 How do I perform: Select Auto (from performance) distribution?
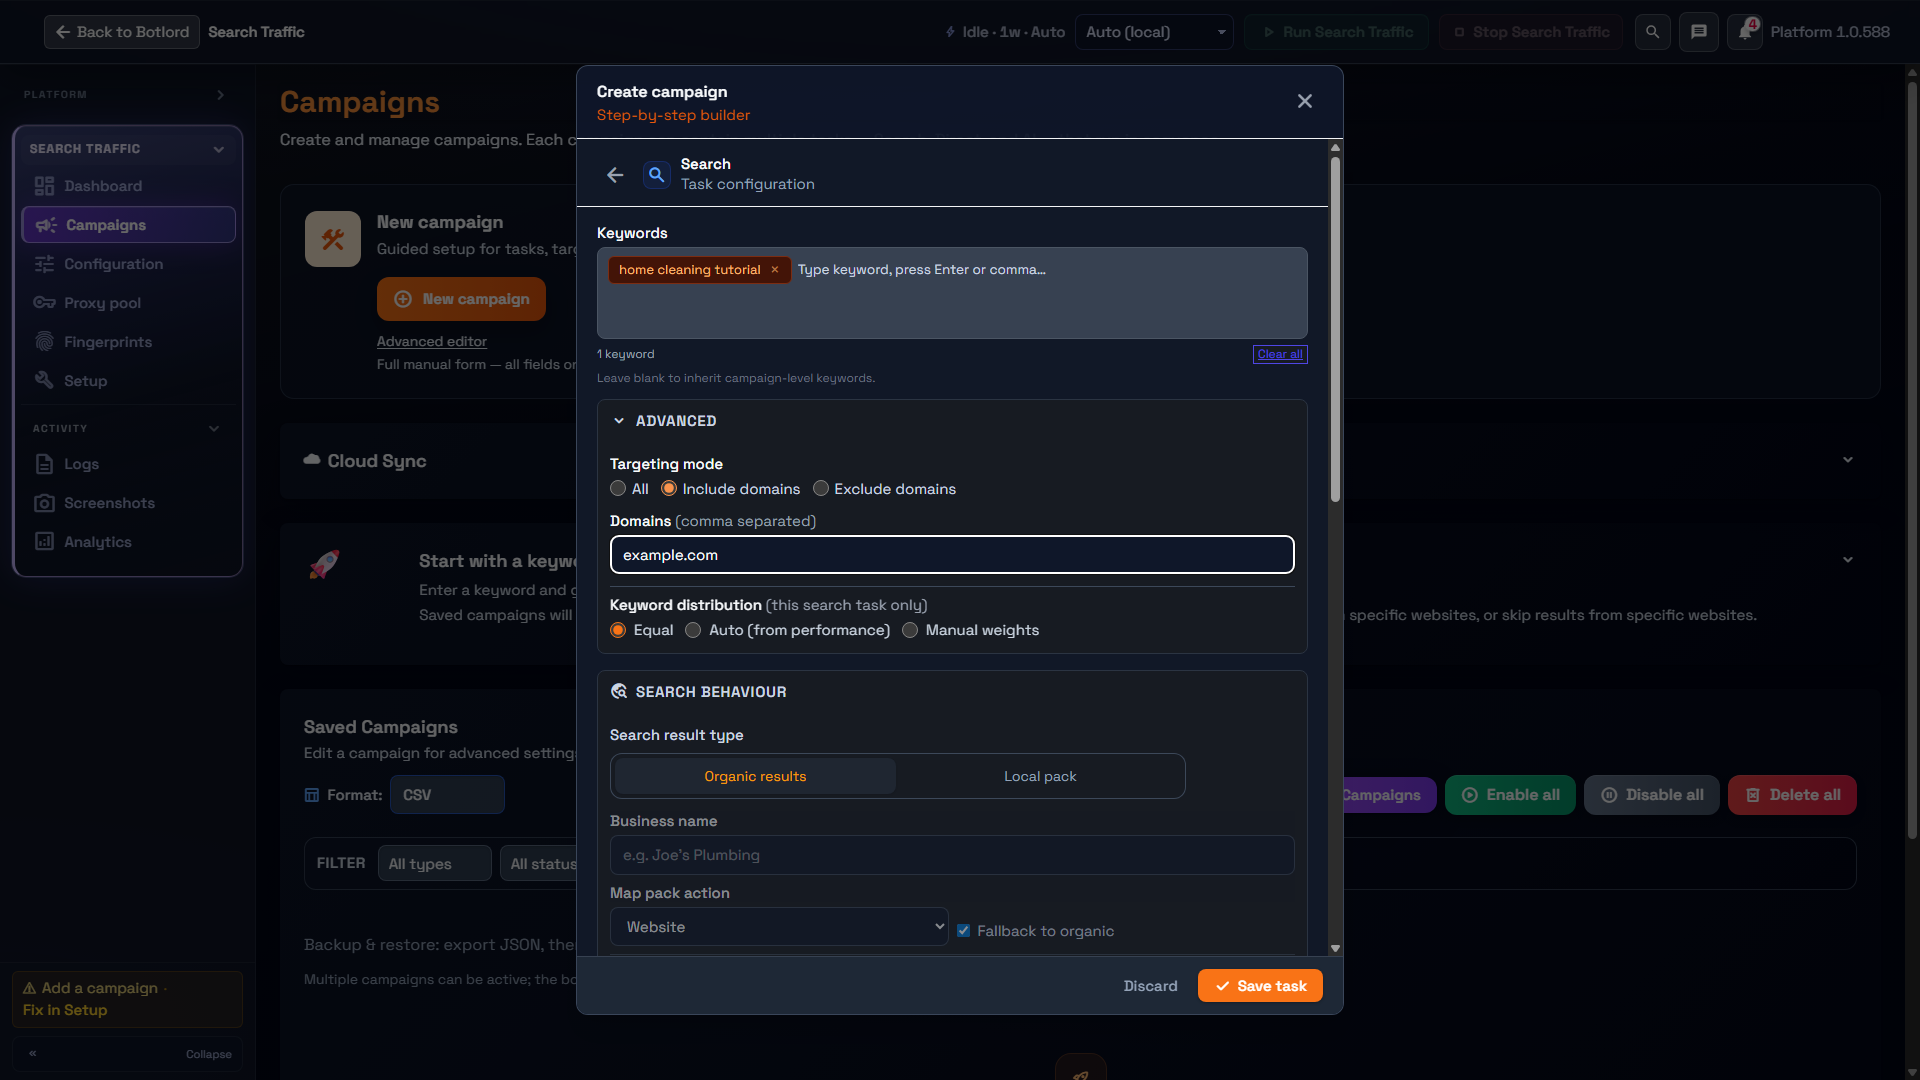coord(693,630)
